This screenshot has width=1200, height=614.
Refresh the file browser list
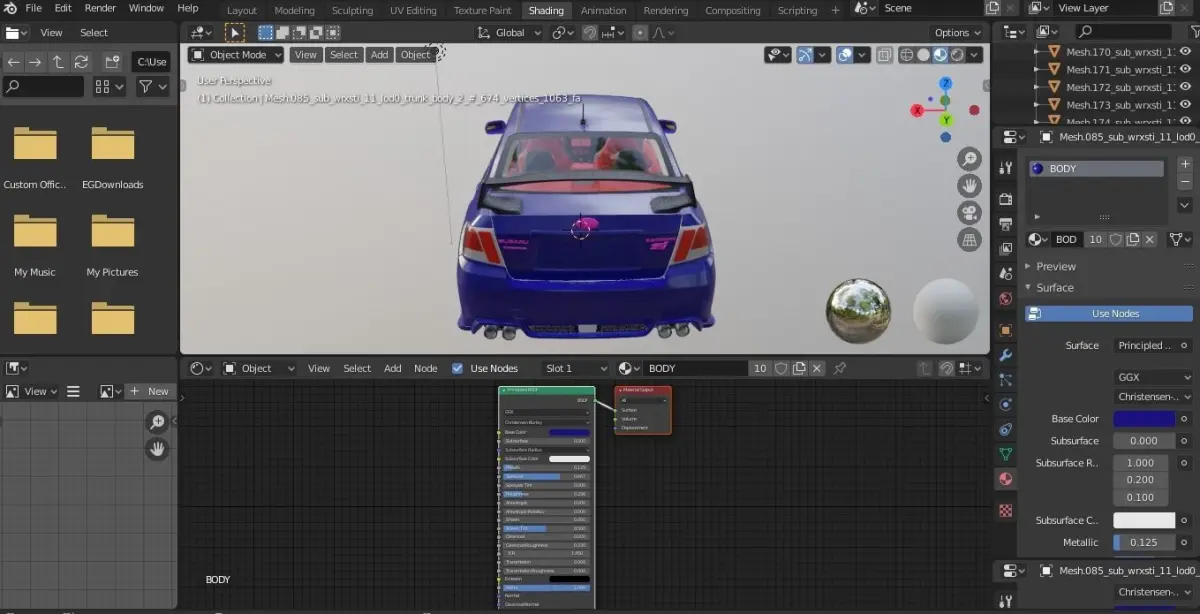[x=81, y=62]
